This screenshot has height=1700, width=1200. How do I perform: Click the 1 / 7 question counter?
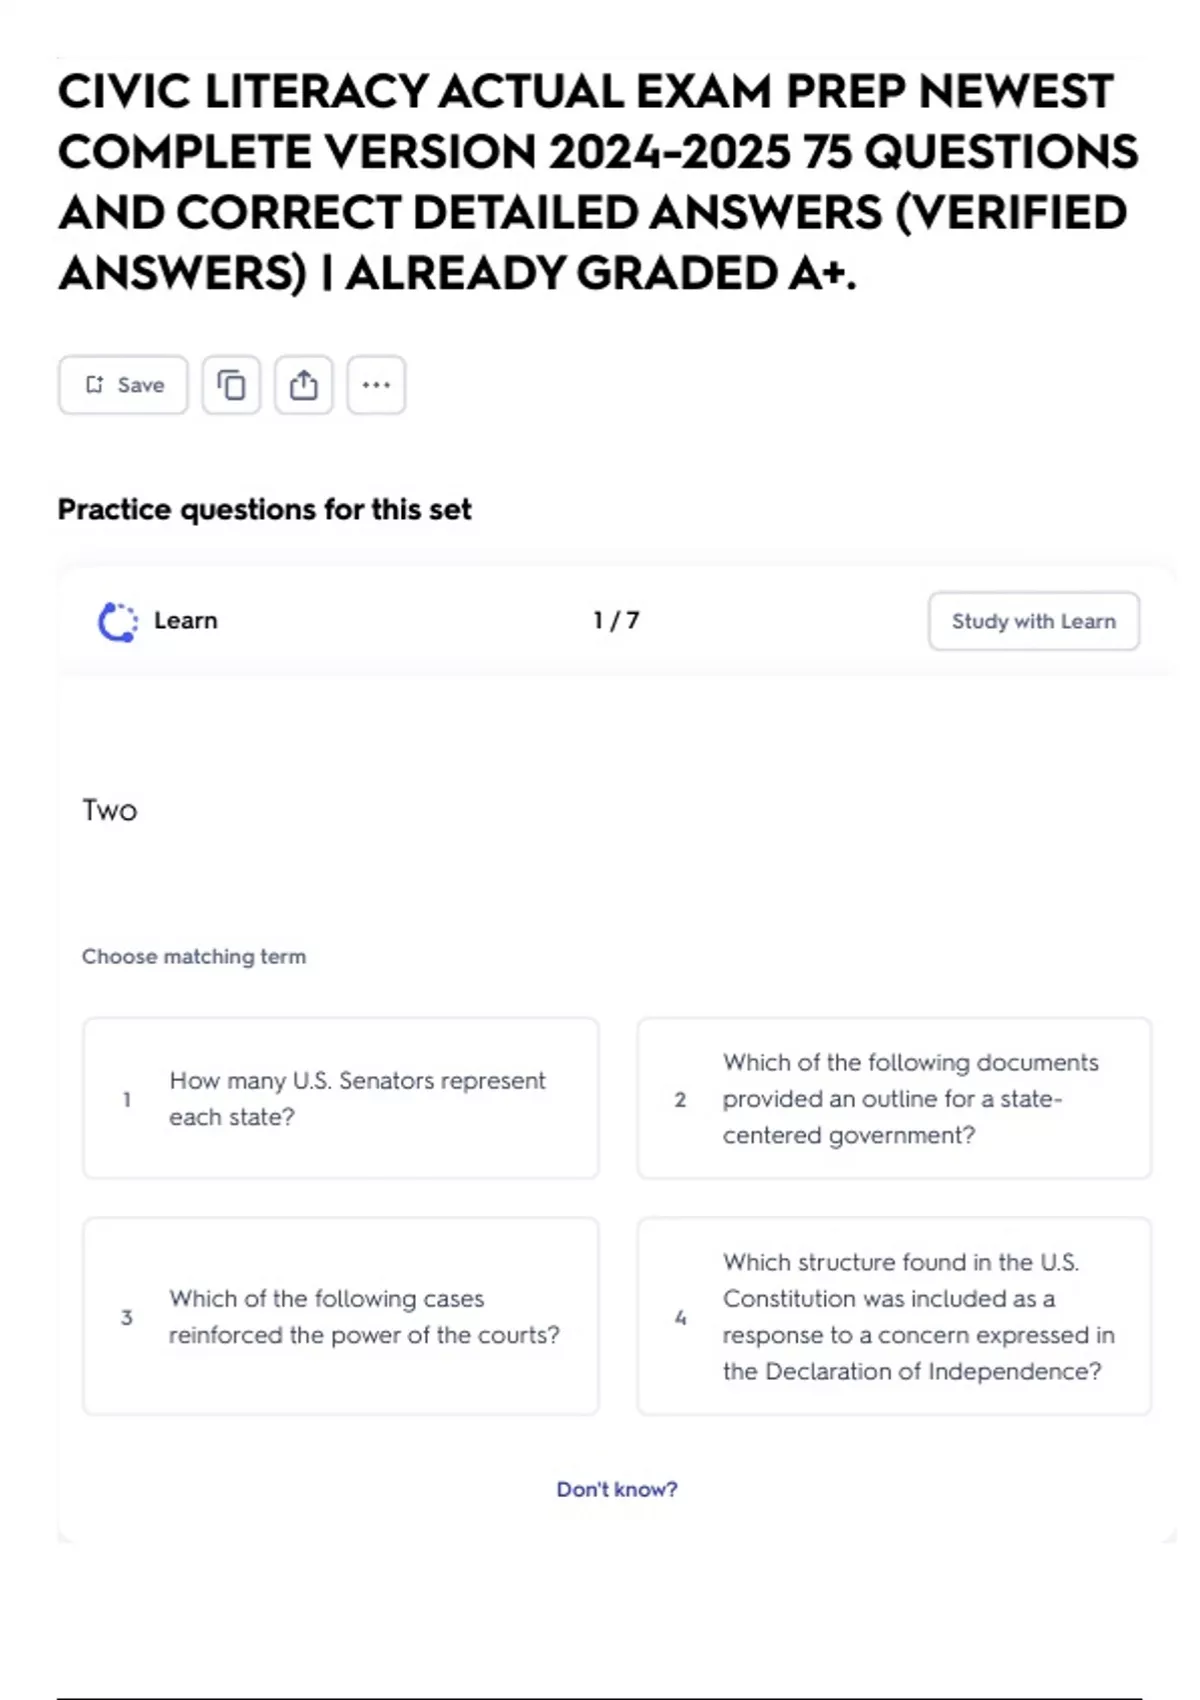[616, 621]
